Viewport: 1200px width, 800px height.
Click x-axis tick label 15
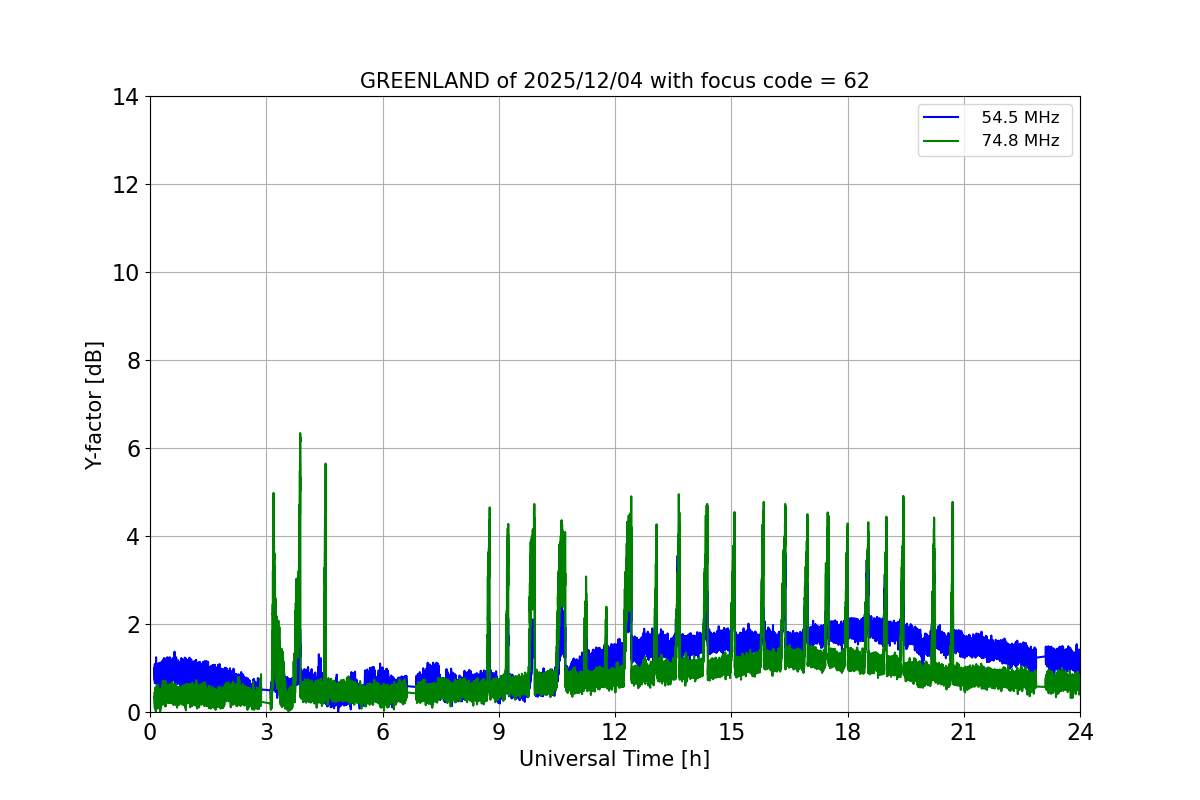click(731, 732)
